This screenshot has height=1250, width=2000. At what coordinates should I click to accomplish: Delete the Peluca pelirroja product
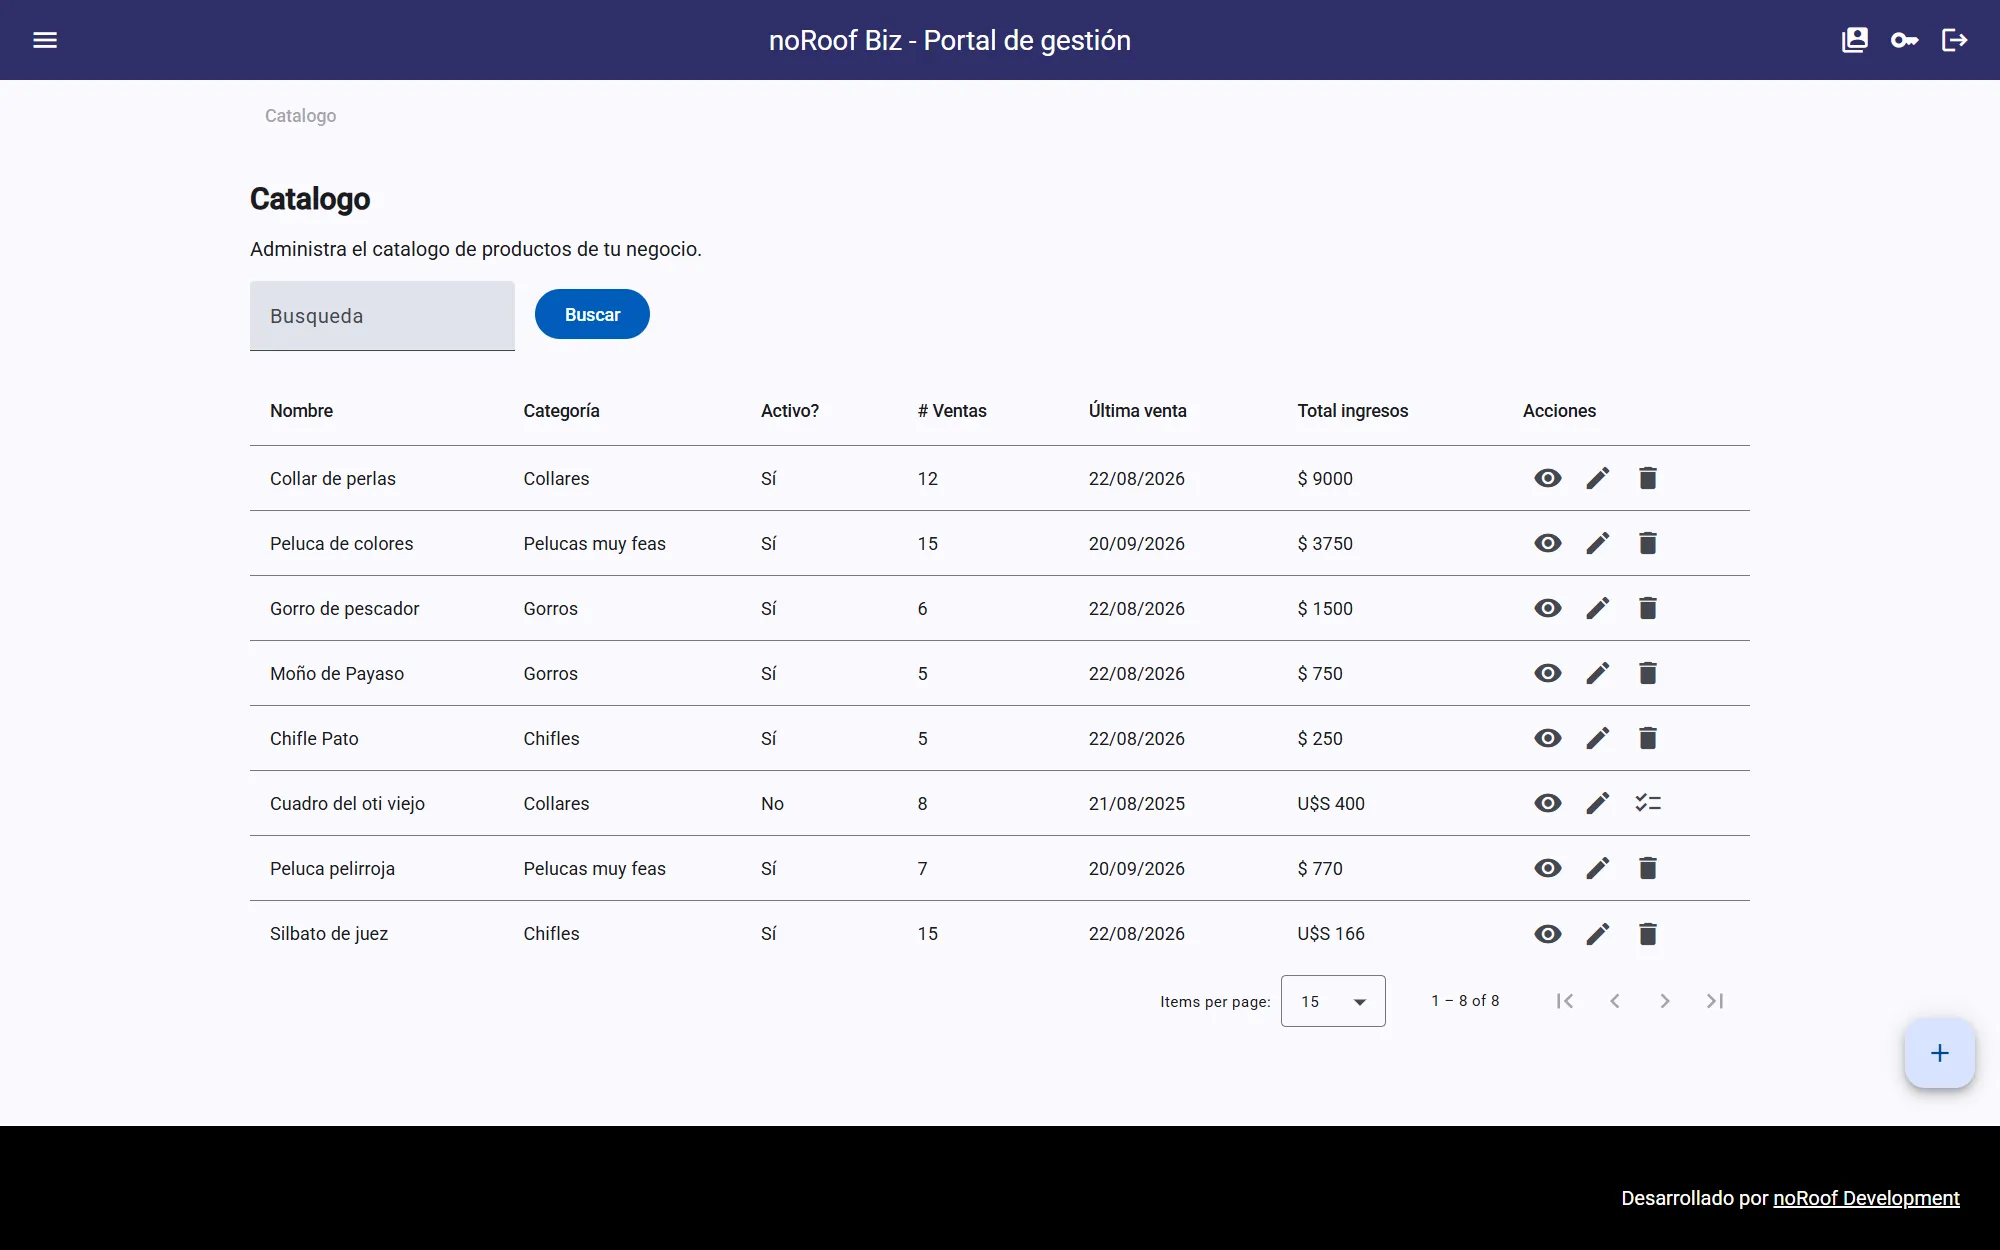[x=1648, y=868]
